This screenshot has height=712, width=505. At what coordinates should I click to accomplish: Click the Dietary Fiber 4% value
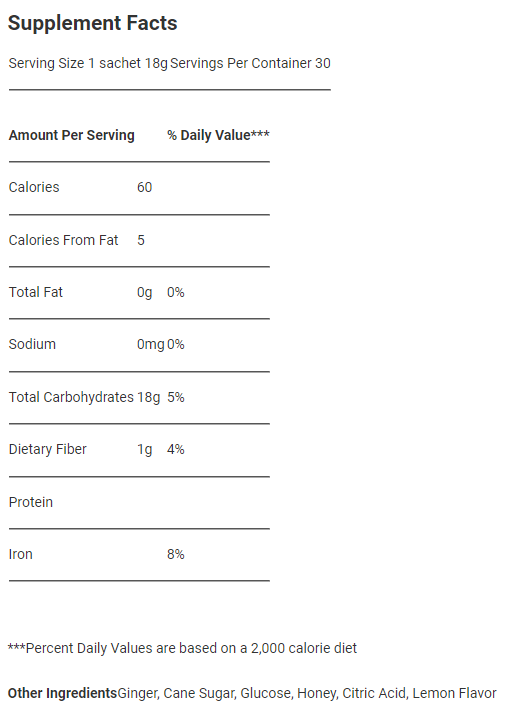tap(176, 449)
